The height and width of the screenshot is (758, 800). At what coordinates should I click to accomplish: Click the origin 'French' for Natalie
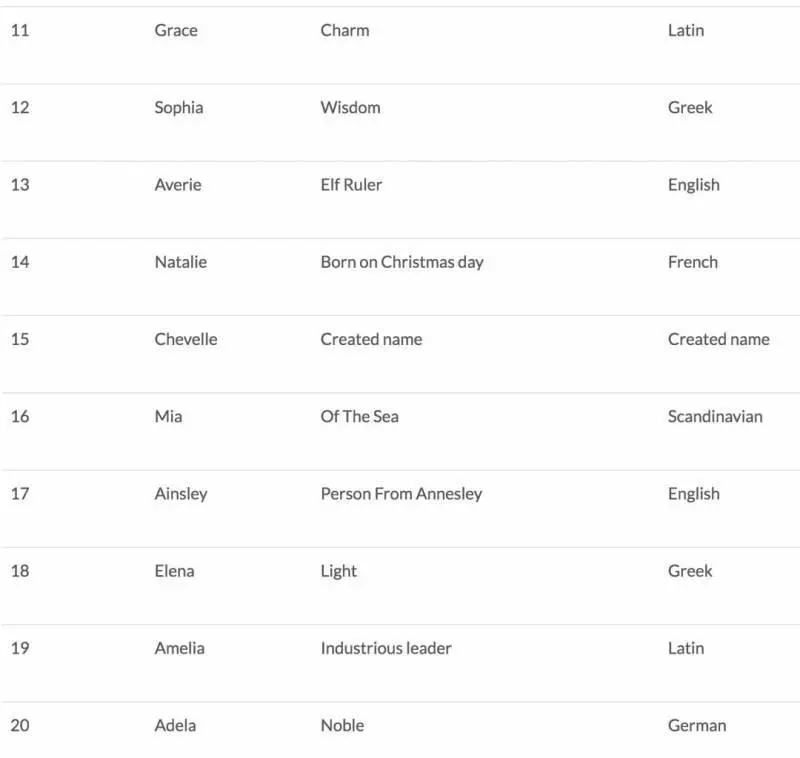[693, 262]
